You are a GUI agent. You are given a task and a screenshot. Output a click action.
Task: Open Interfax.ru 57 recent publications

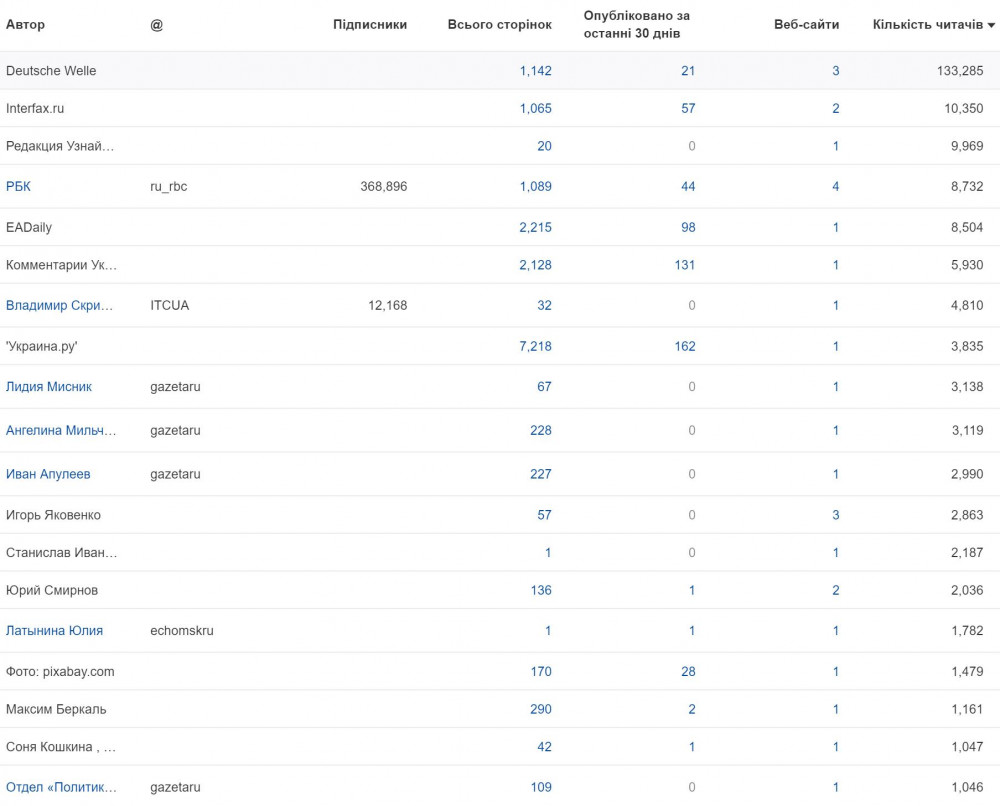click(688, 108)
